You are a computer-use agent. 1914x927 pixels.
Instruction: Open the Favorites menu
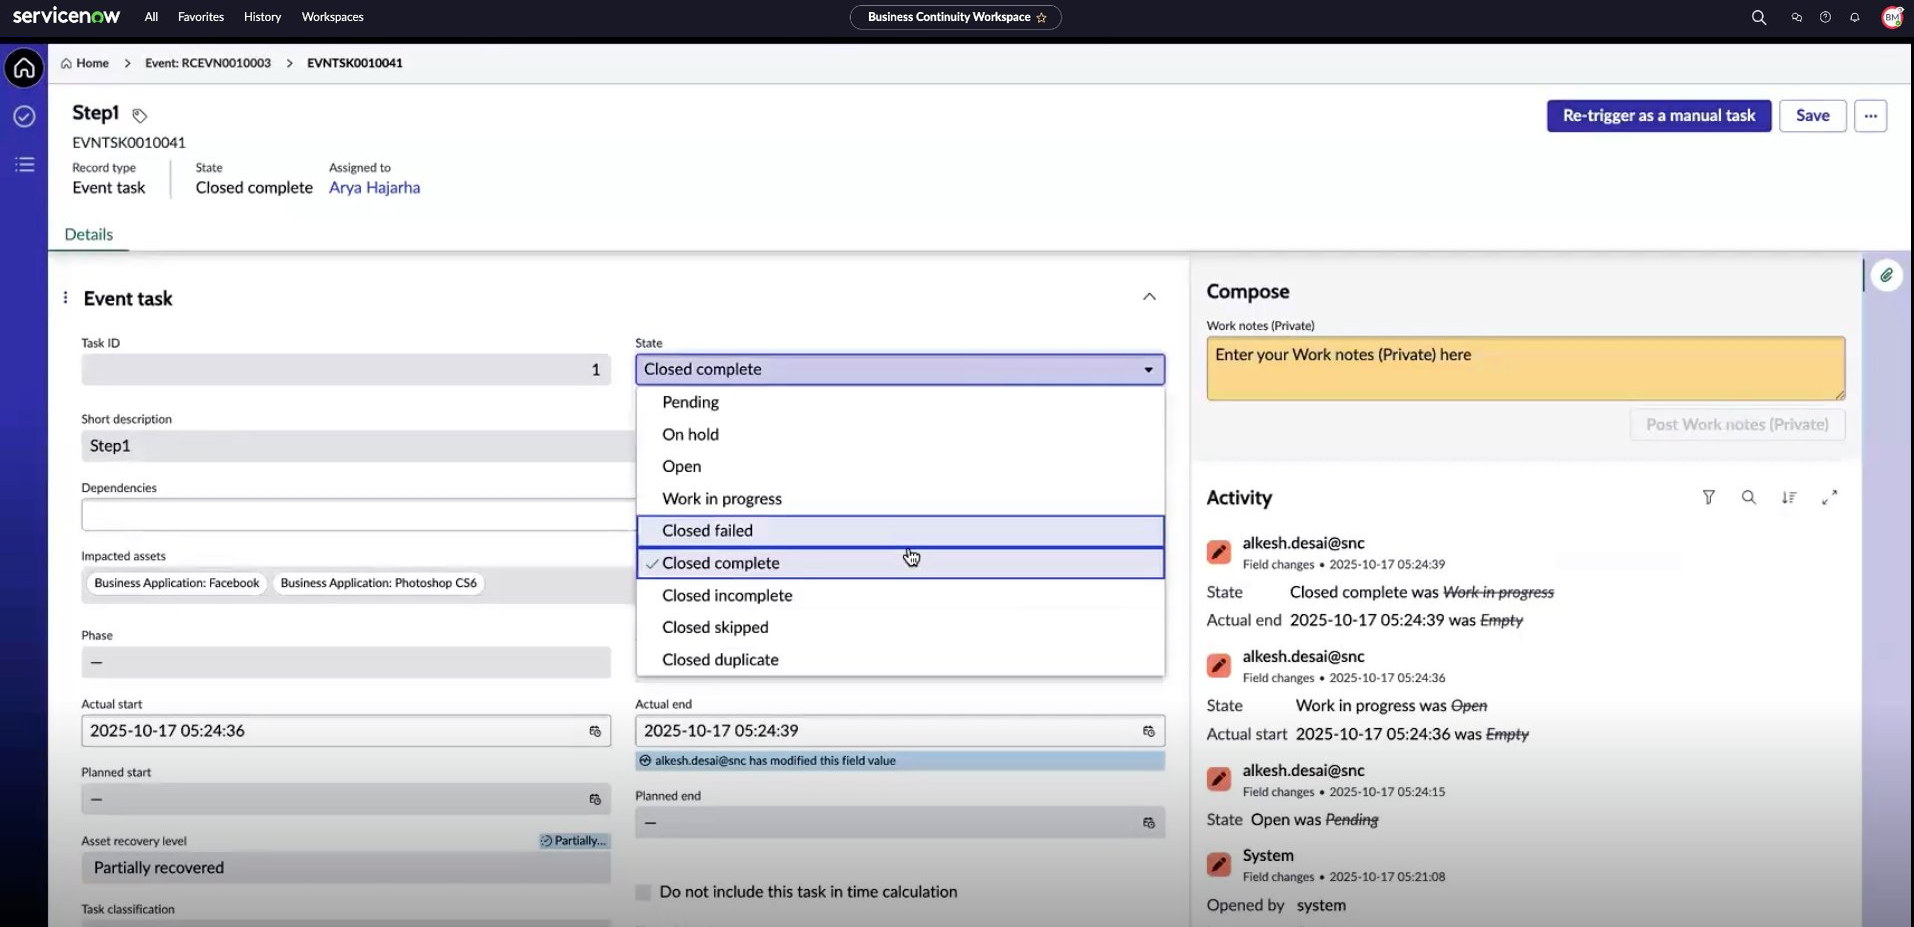click(x=201, y=17)
